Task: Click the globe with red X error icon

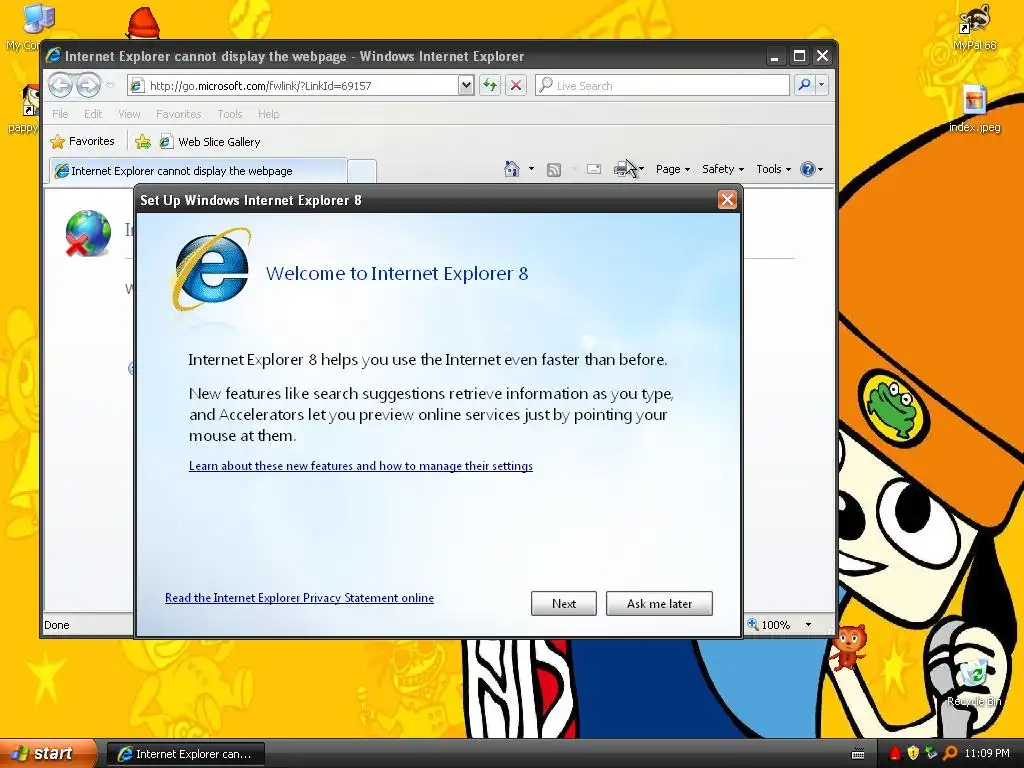Action: (88, 233)
